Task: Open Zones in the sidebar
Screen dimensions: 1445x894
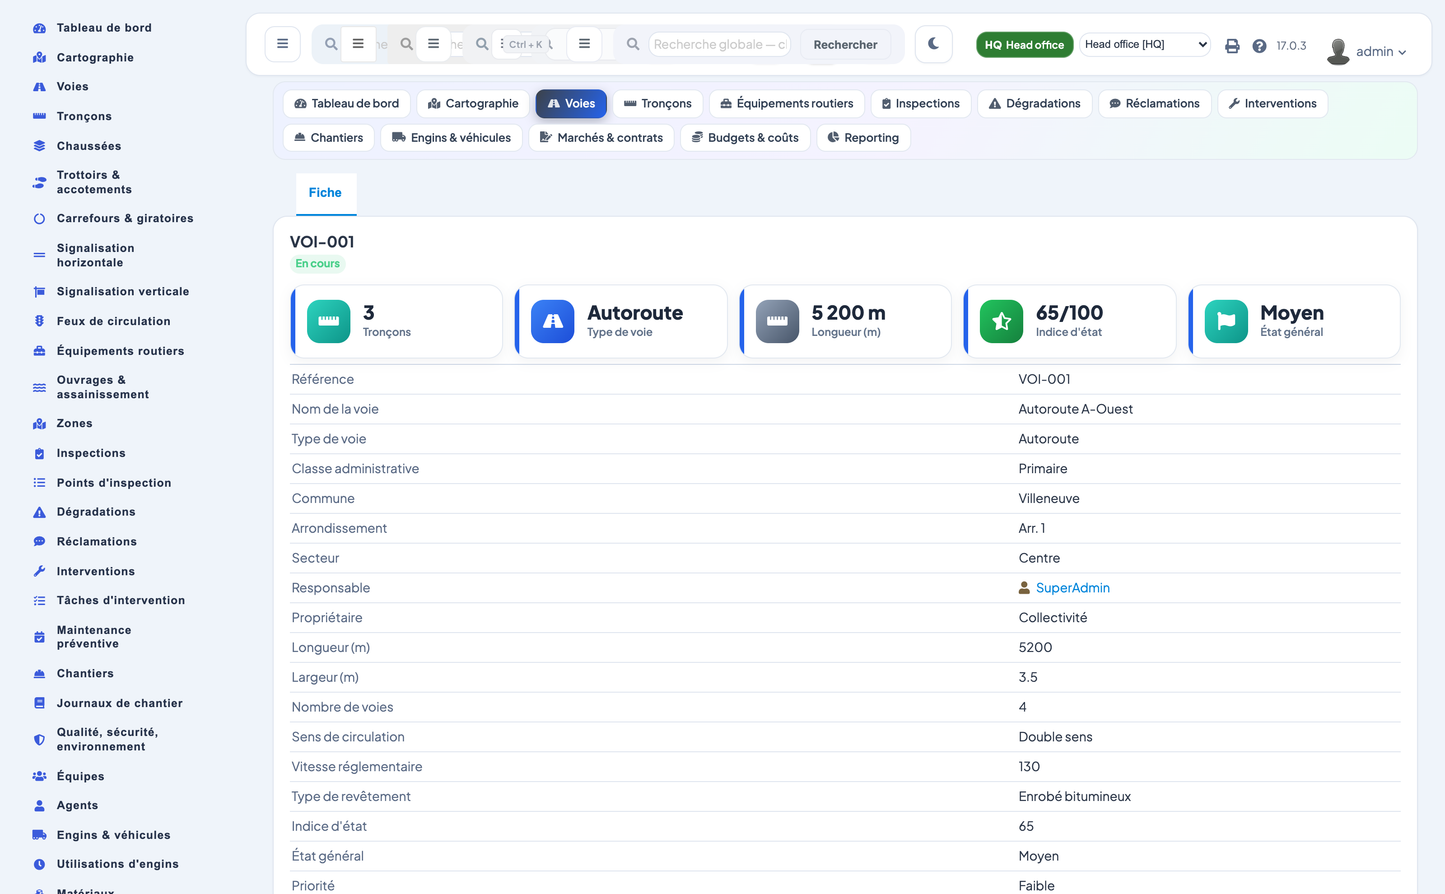Action: coord(74,423)
